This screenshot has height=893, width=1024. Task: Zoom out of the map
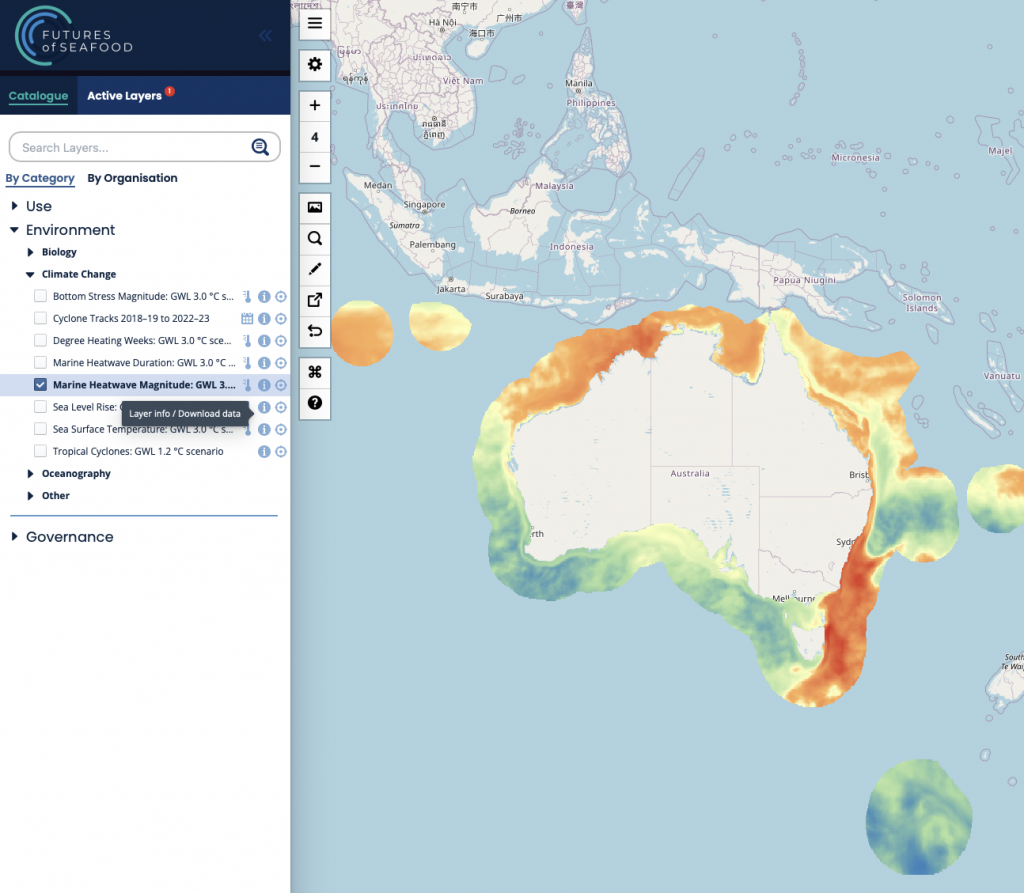[x=315, y=166]
